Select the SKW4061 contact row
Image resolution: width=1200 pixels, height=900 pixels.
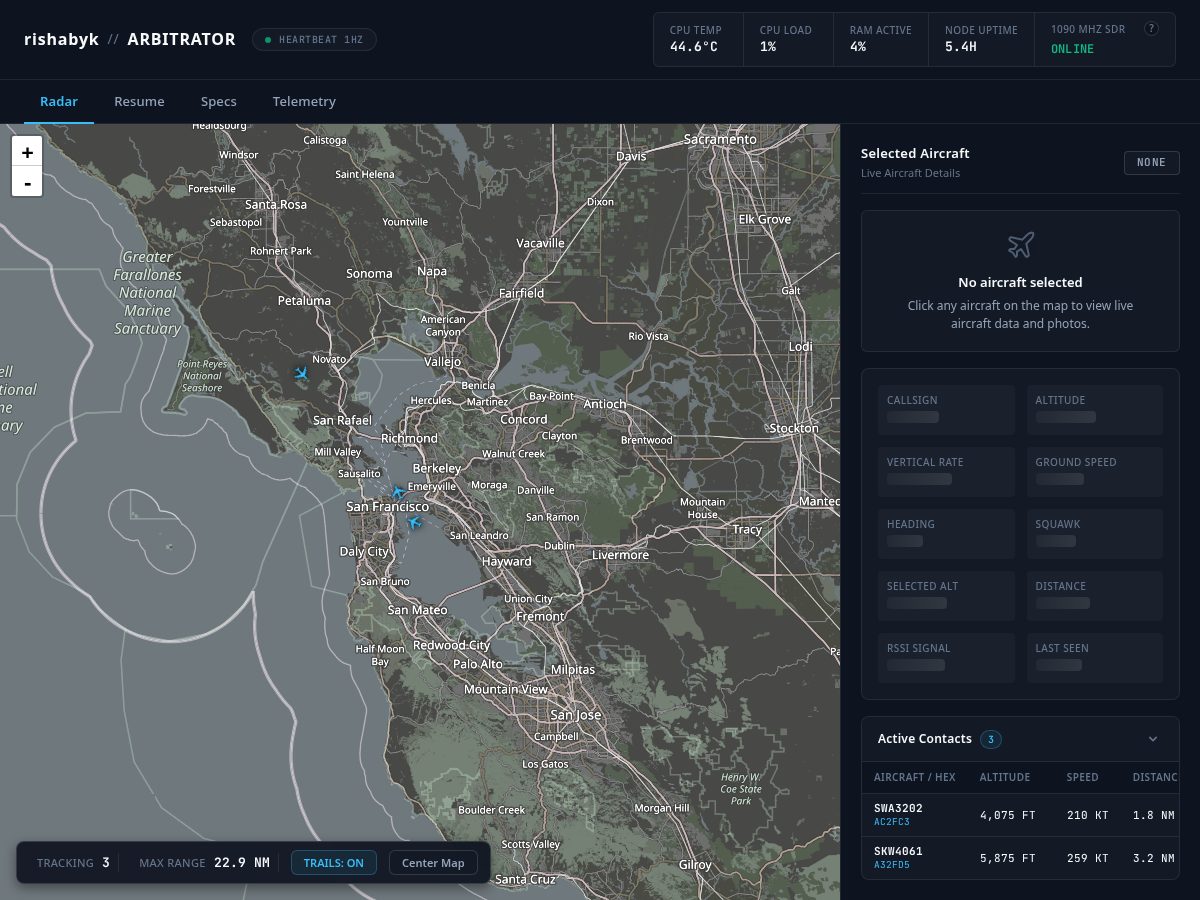pos(1020,858)
